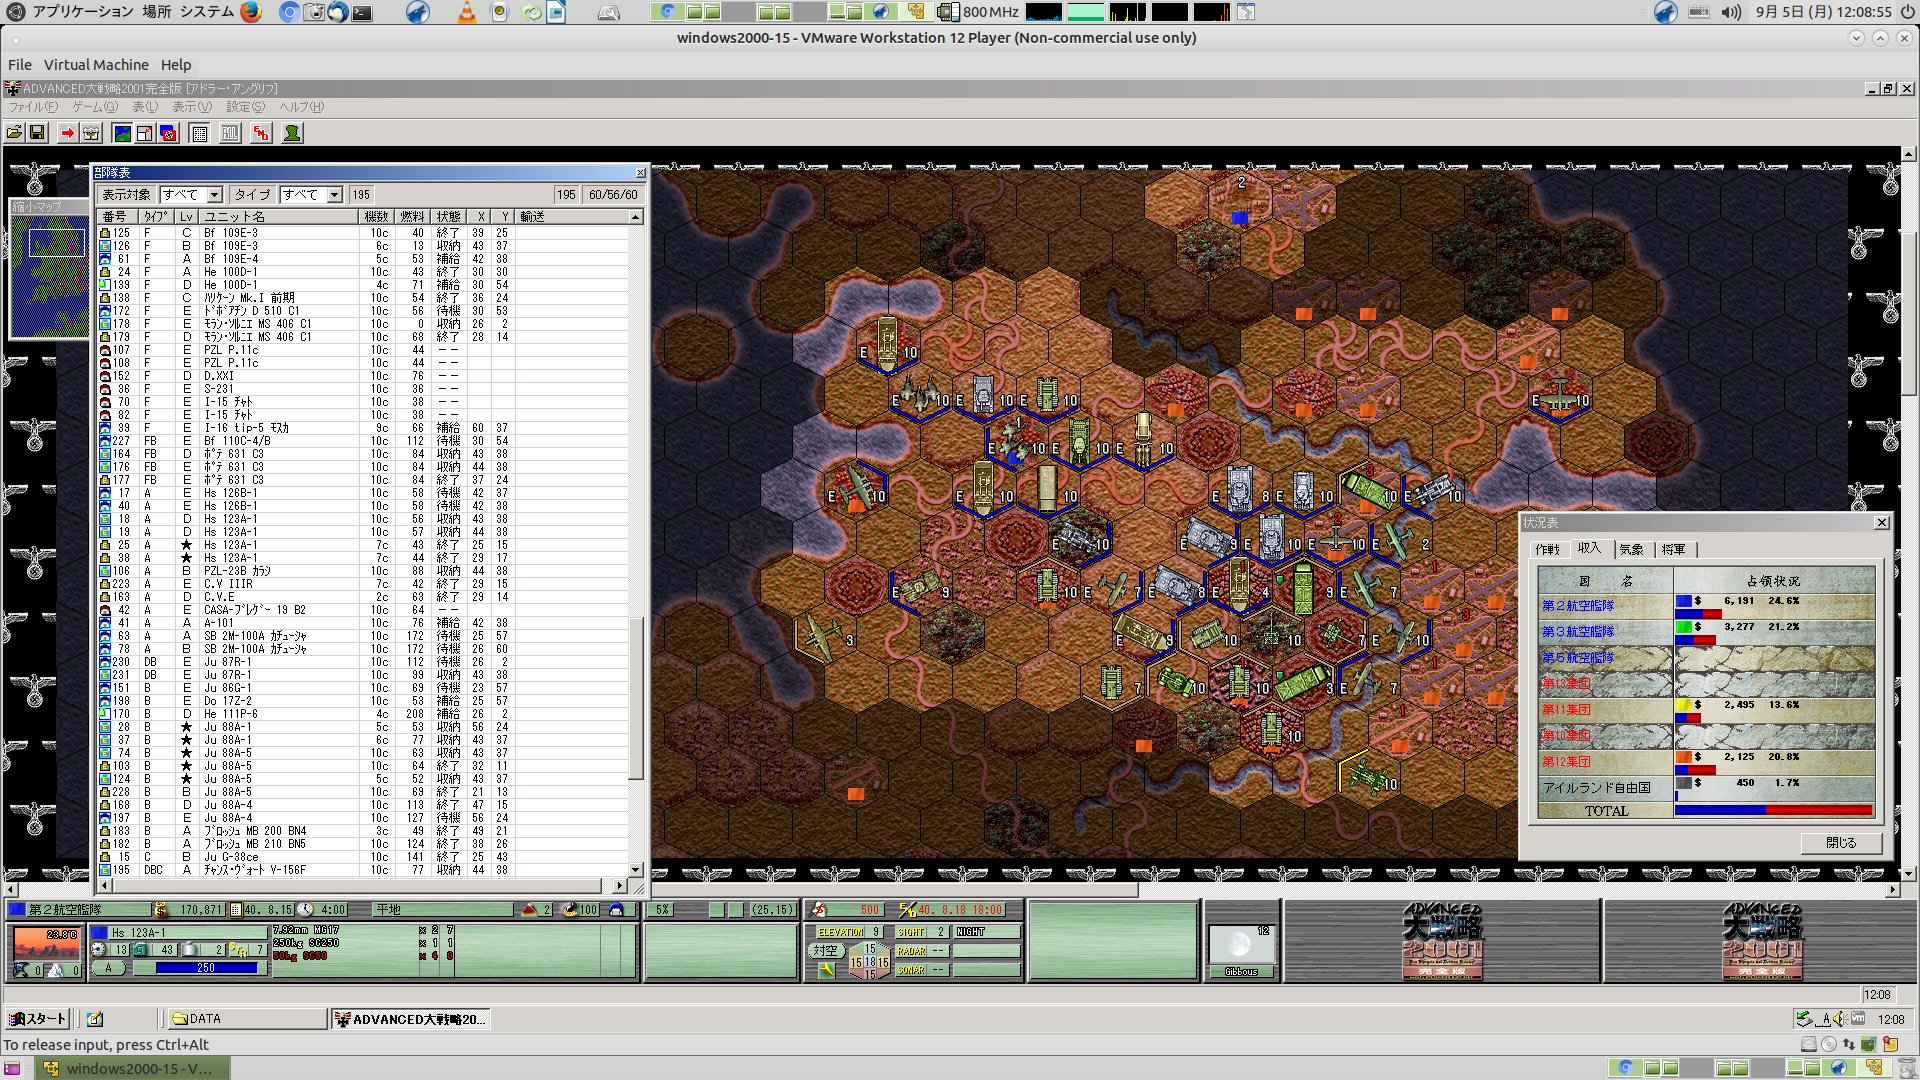Viewport: 1920px width, 1080px height.
Task: Click the save floppy disk toolbar icon
Action: click(x=38, y=133)
